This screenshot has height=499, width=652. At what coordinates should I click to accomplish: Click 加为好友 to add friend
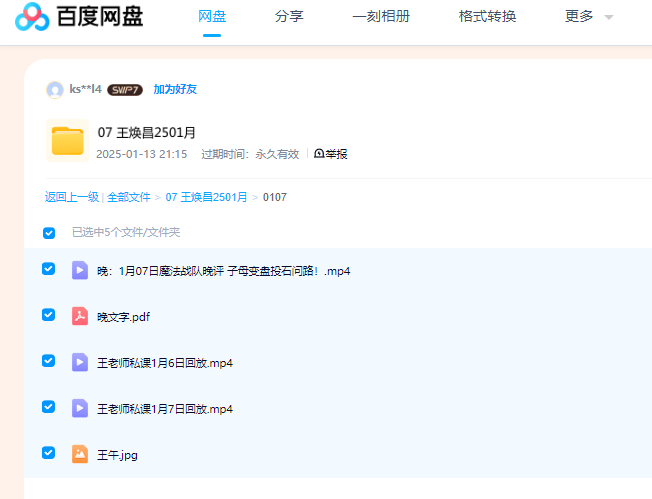tap(175, 89)
